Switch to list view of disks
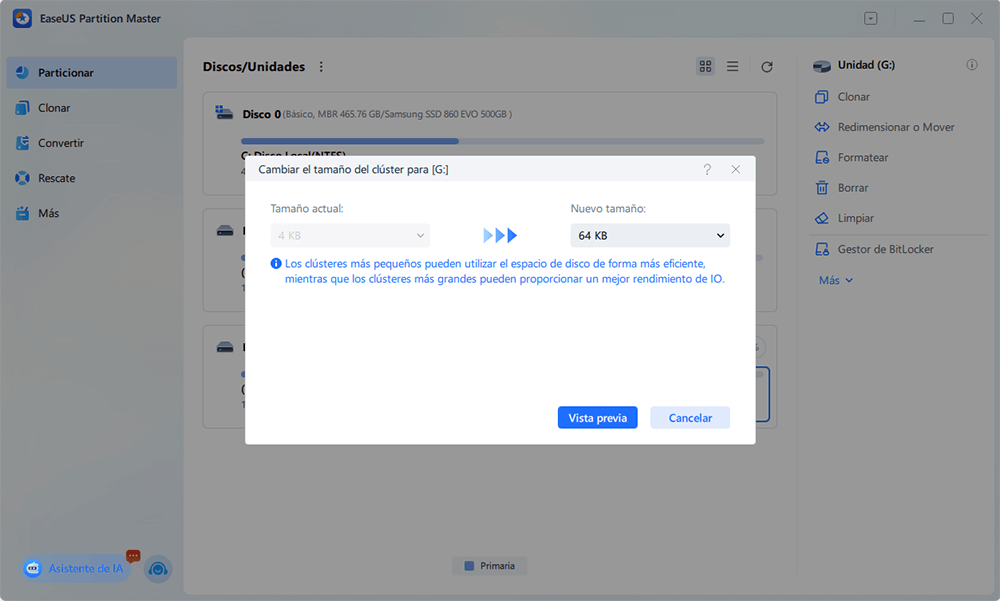This screenshot has height=601, width=1000. point(732,66)
